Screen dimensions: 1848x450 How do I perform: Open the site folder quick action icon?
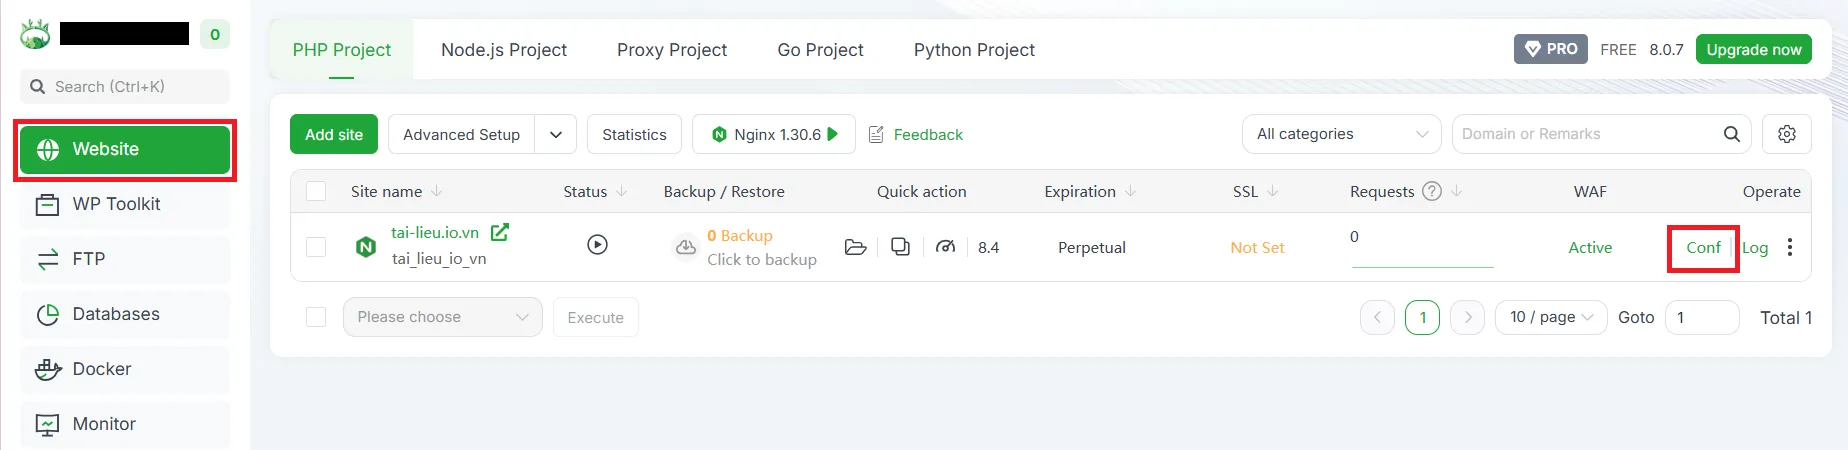tap(855, 247)
